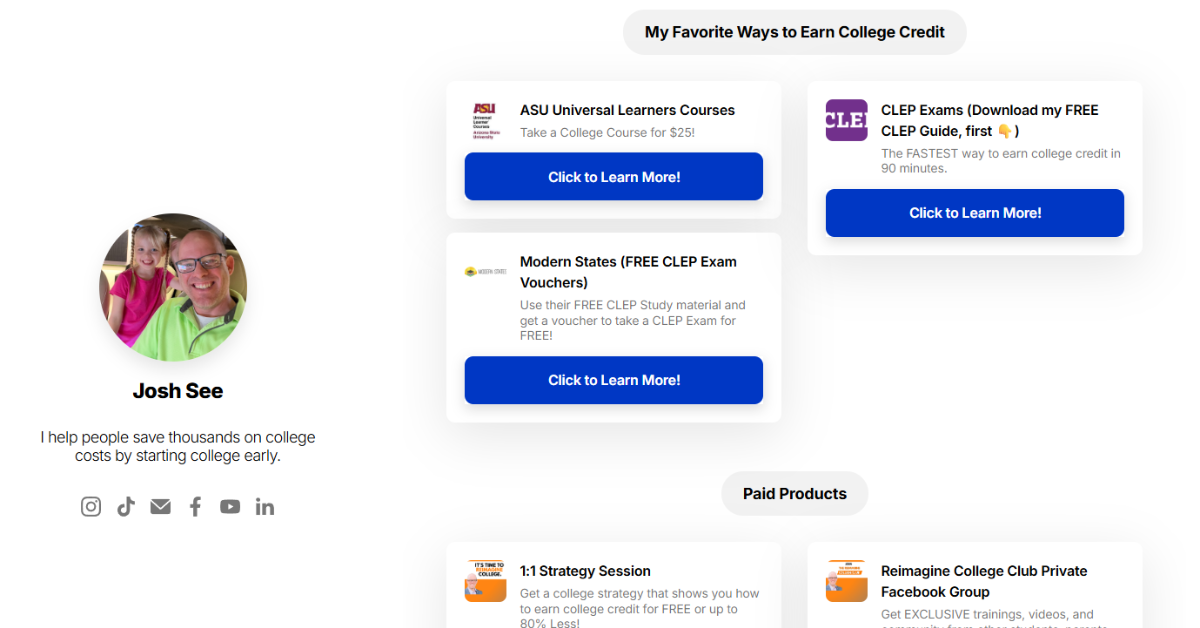Open the LinkedIn profile icon
This screenshot has width=1200, height=628.
coord(265,507)
